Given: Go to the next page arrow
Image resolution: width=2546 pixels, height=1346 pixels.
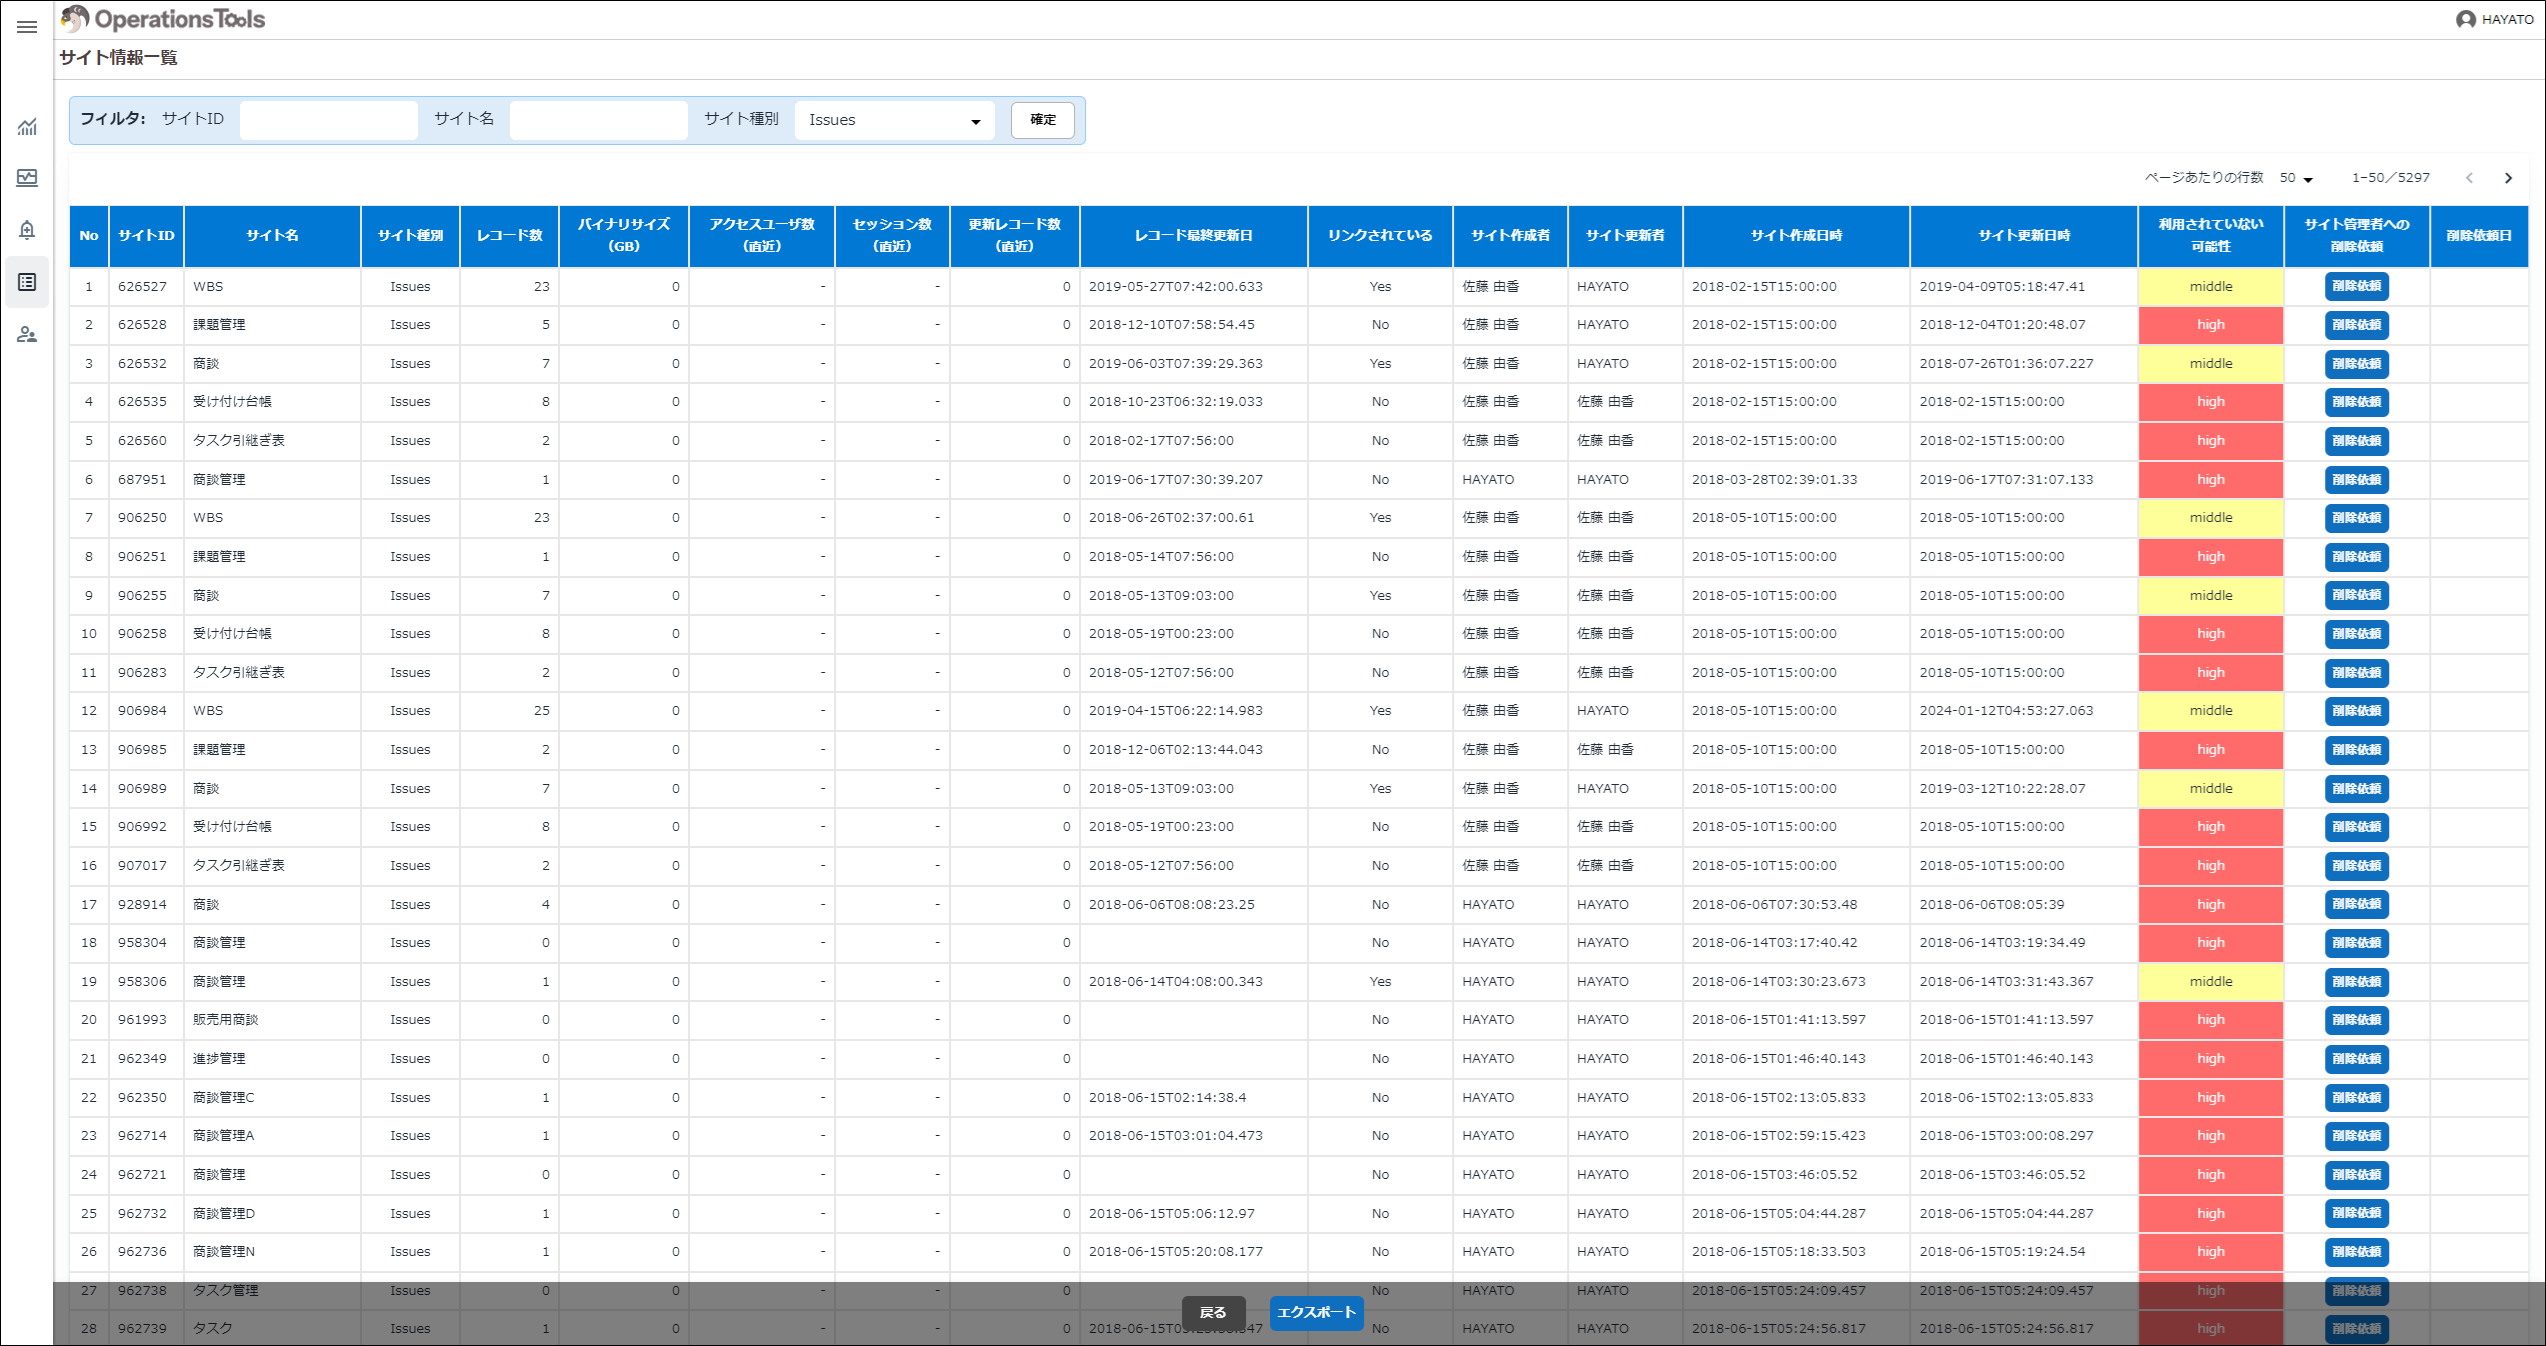Looking at the screenshot, I should click(x=2508, y=178).
